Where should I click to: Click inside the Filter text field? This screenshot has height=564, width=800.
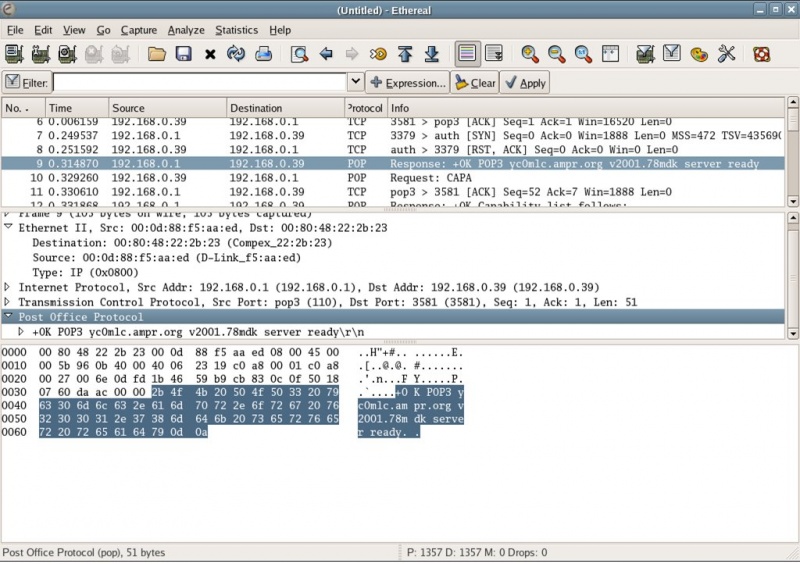click(x=200, y=83)
